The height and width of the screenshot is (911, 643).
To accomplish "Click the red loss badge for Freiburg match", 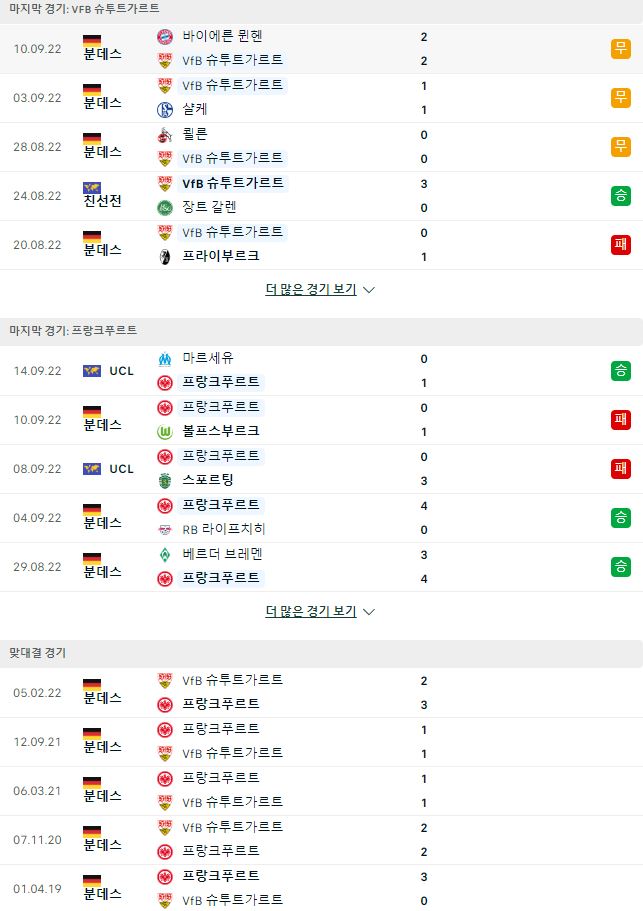I will (620, 245).
